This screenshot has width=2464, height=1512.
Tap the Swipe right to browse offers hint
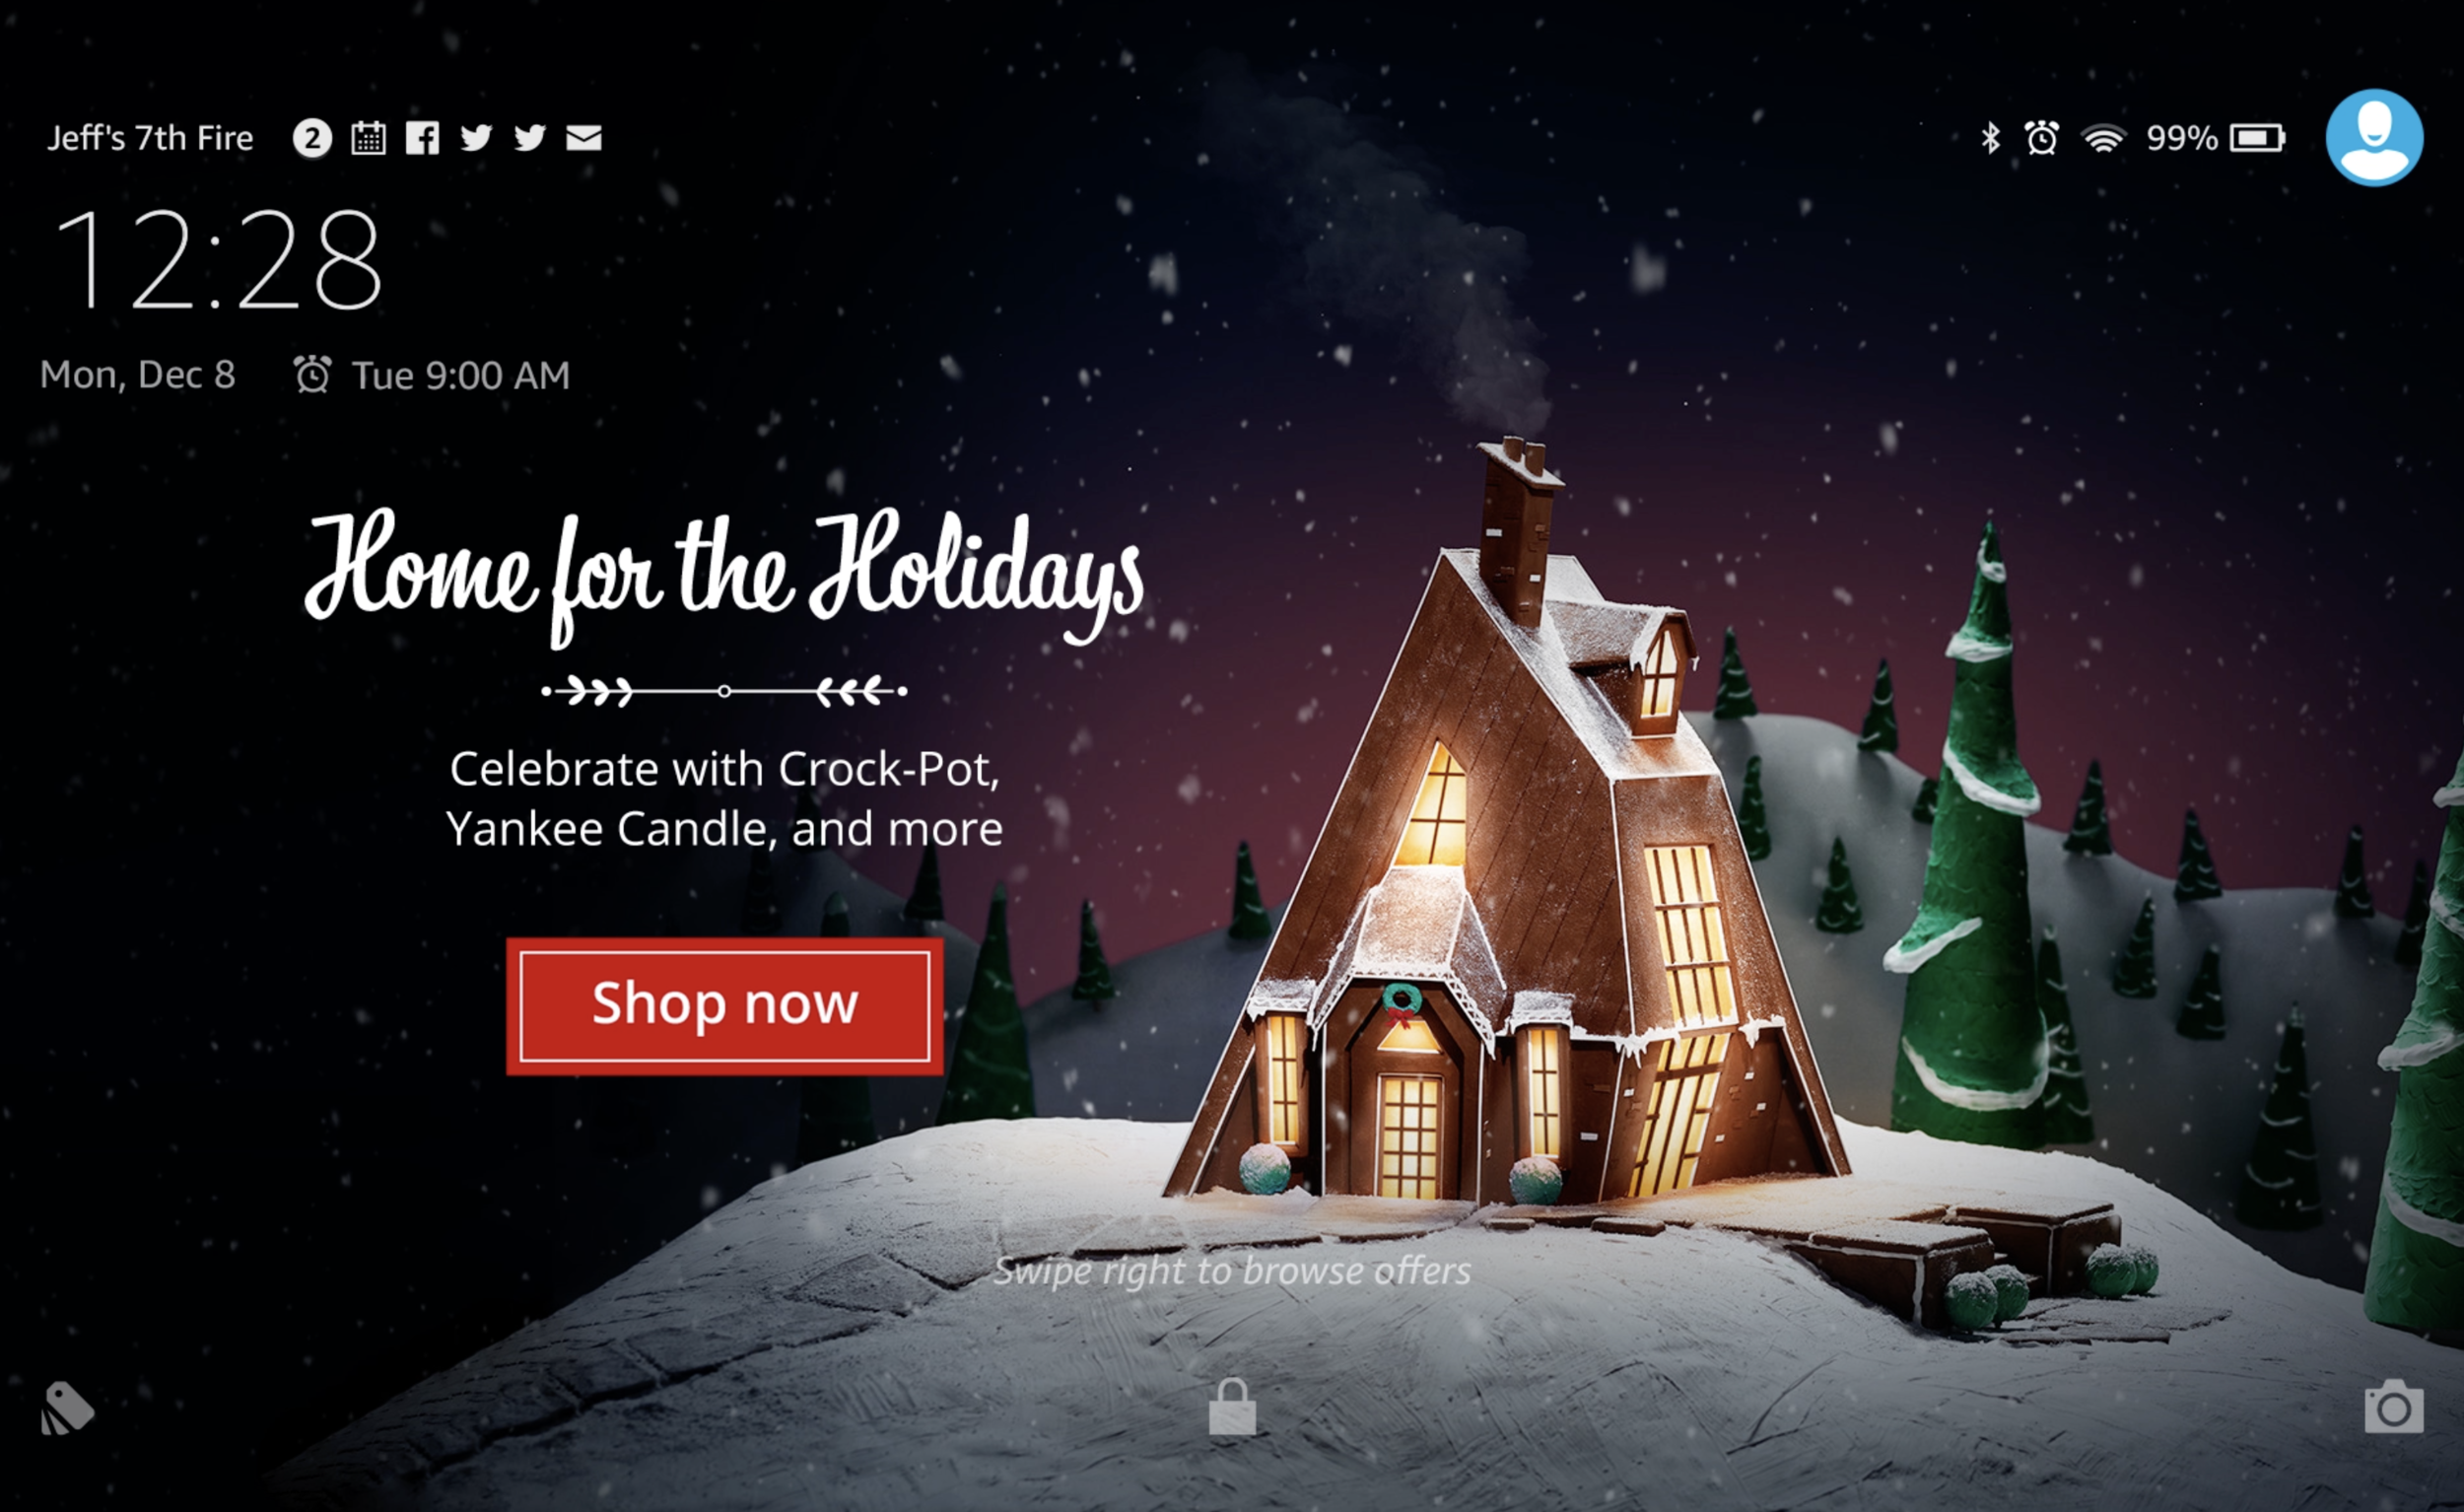pyautogui.click(x=1232, y=1271)
